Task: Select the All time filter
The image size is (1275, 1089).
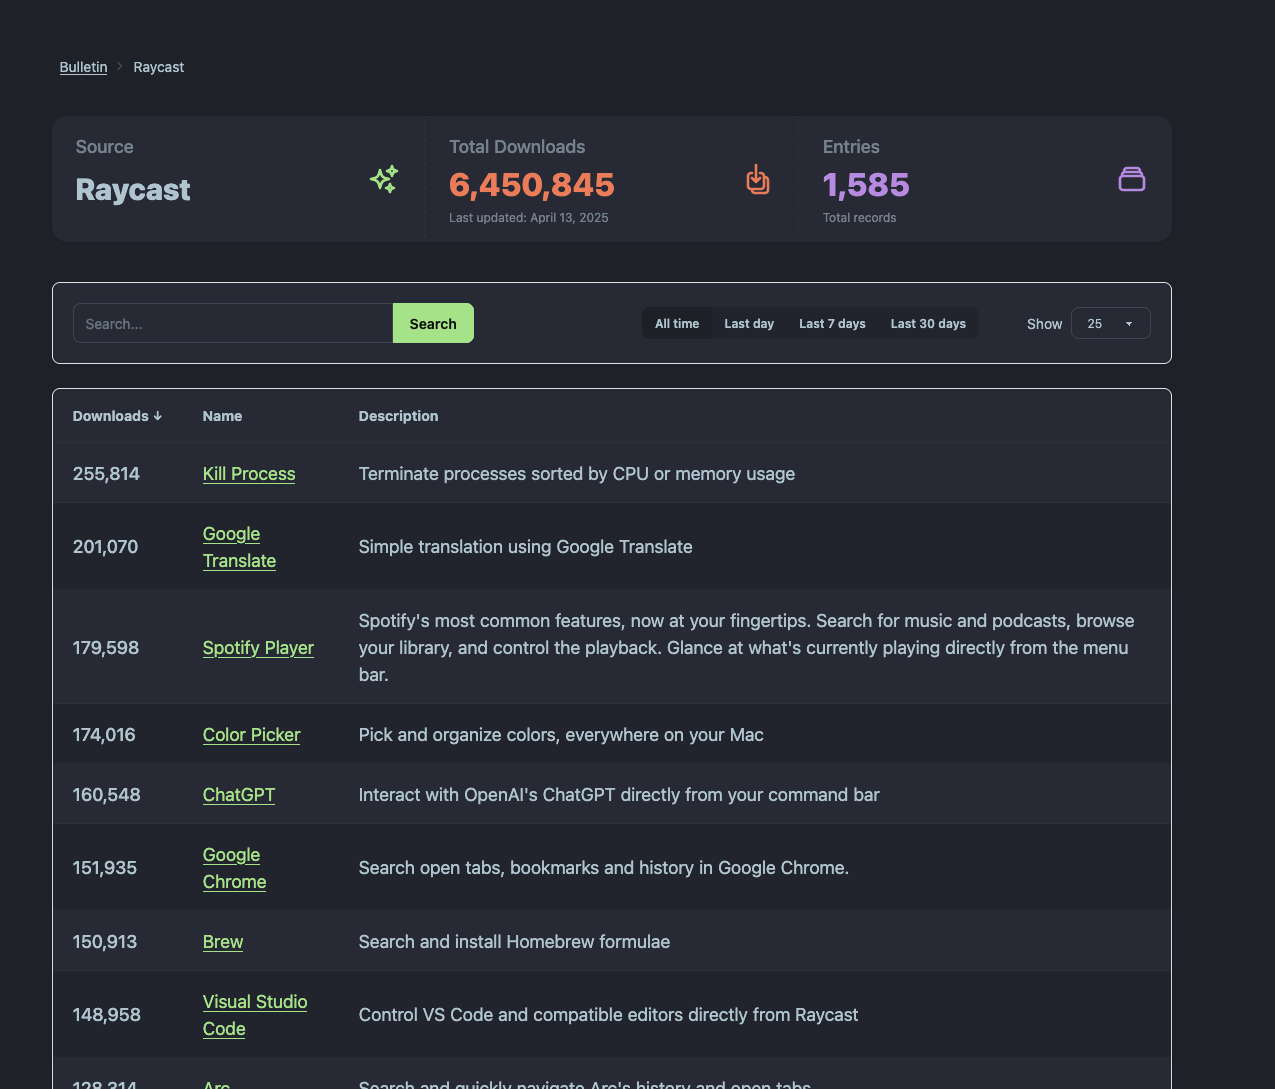Action: pos(677,324)
